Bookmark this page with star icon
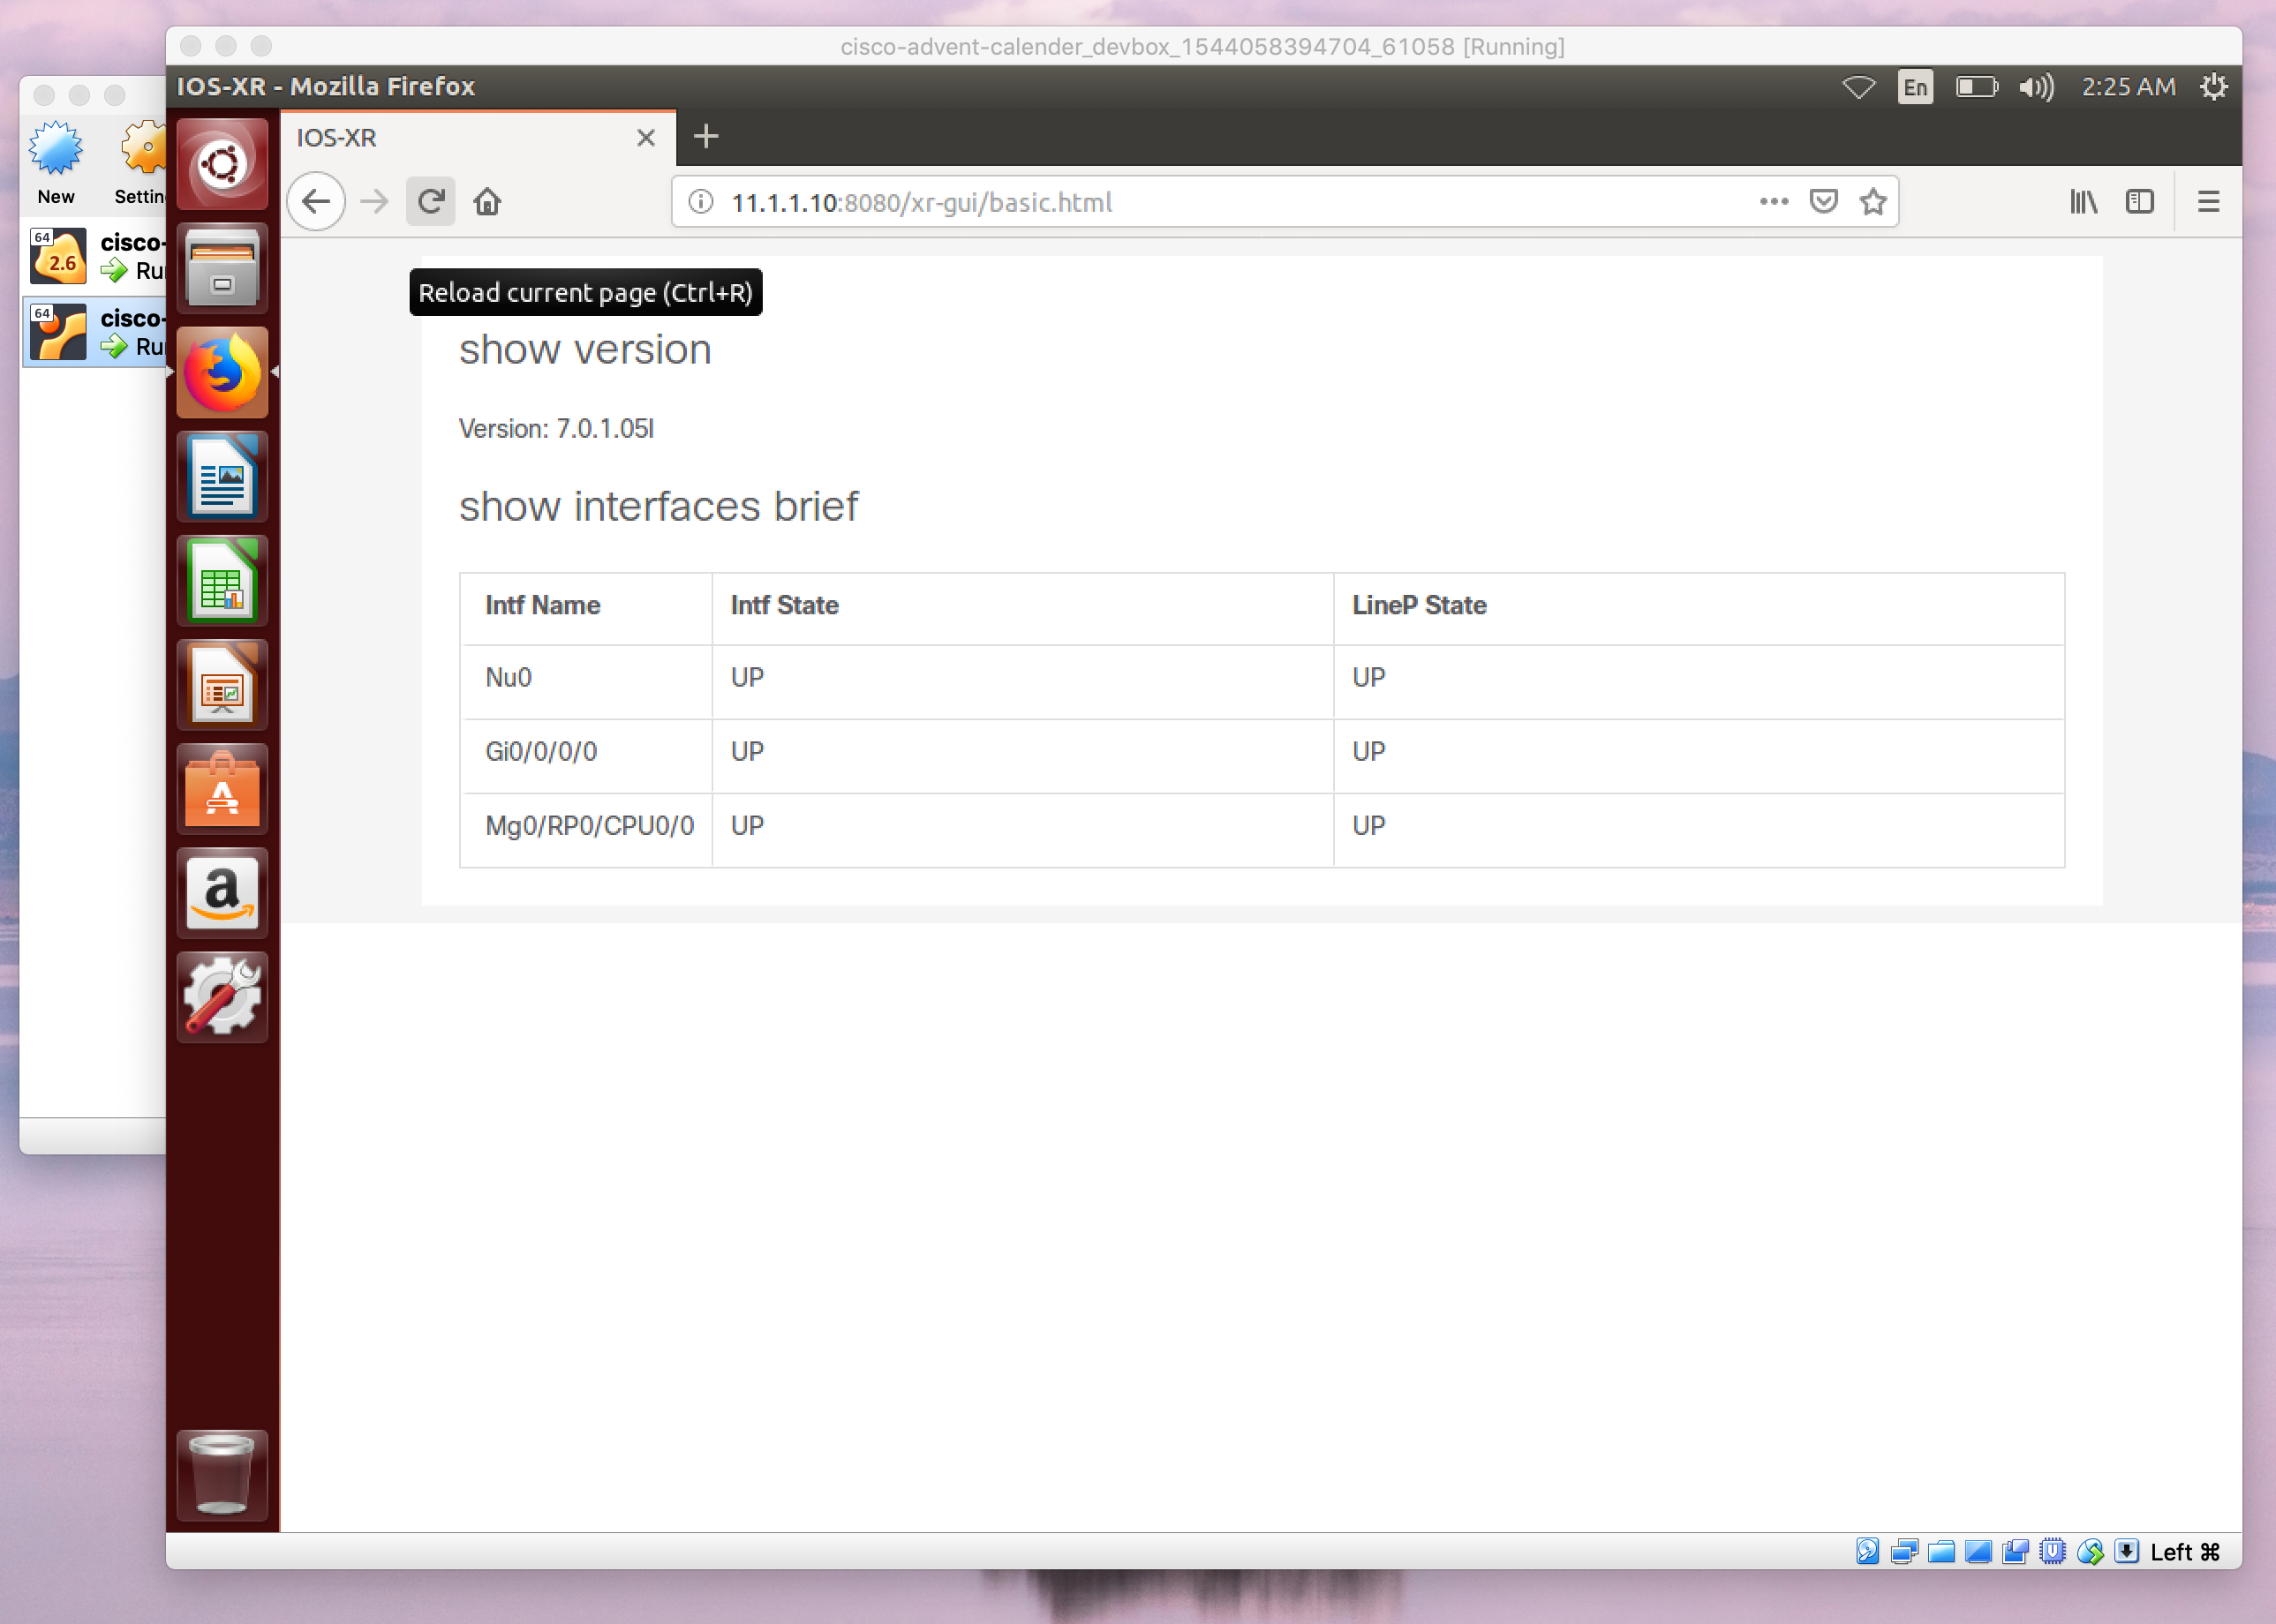 [1873, 202]
